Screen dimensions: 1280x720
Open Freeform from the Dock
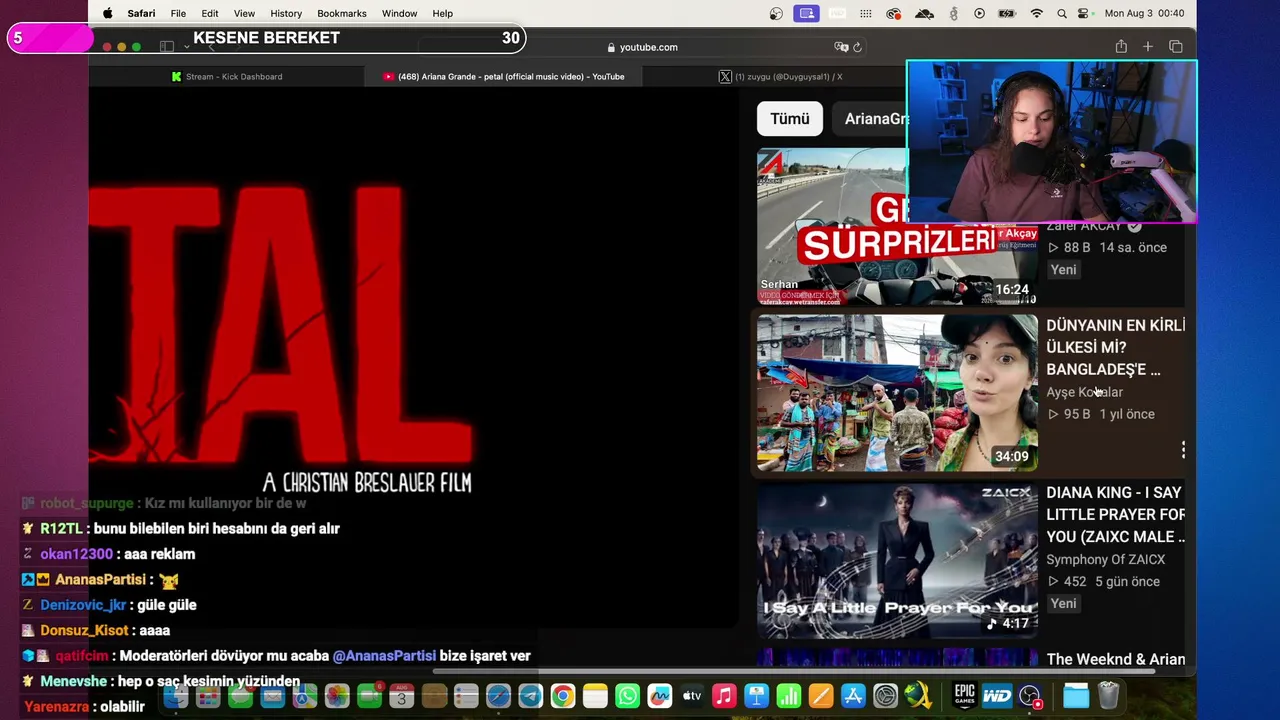click(x=659, y=696)
